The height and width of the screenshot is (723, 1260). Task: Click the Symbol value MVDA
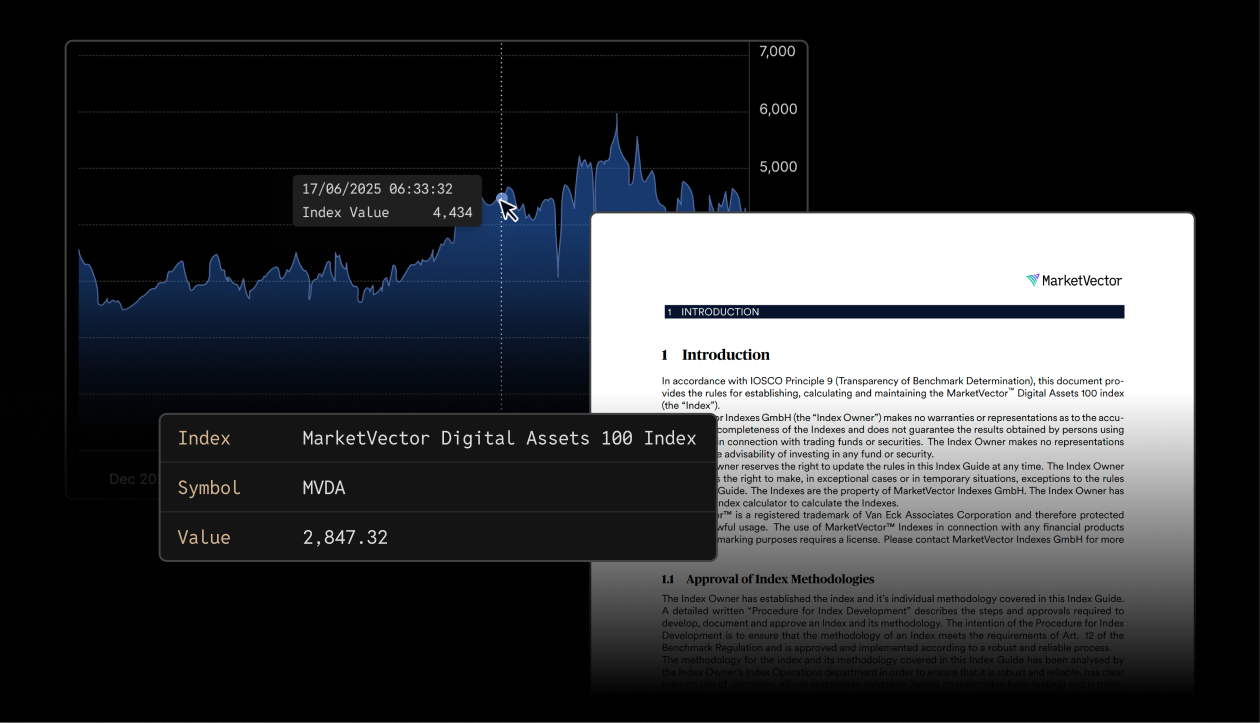(323, 488)
